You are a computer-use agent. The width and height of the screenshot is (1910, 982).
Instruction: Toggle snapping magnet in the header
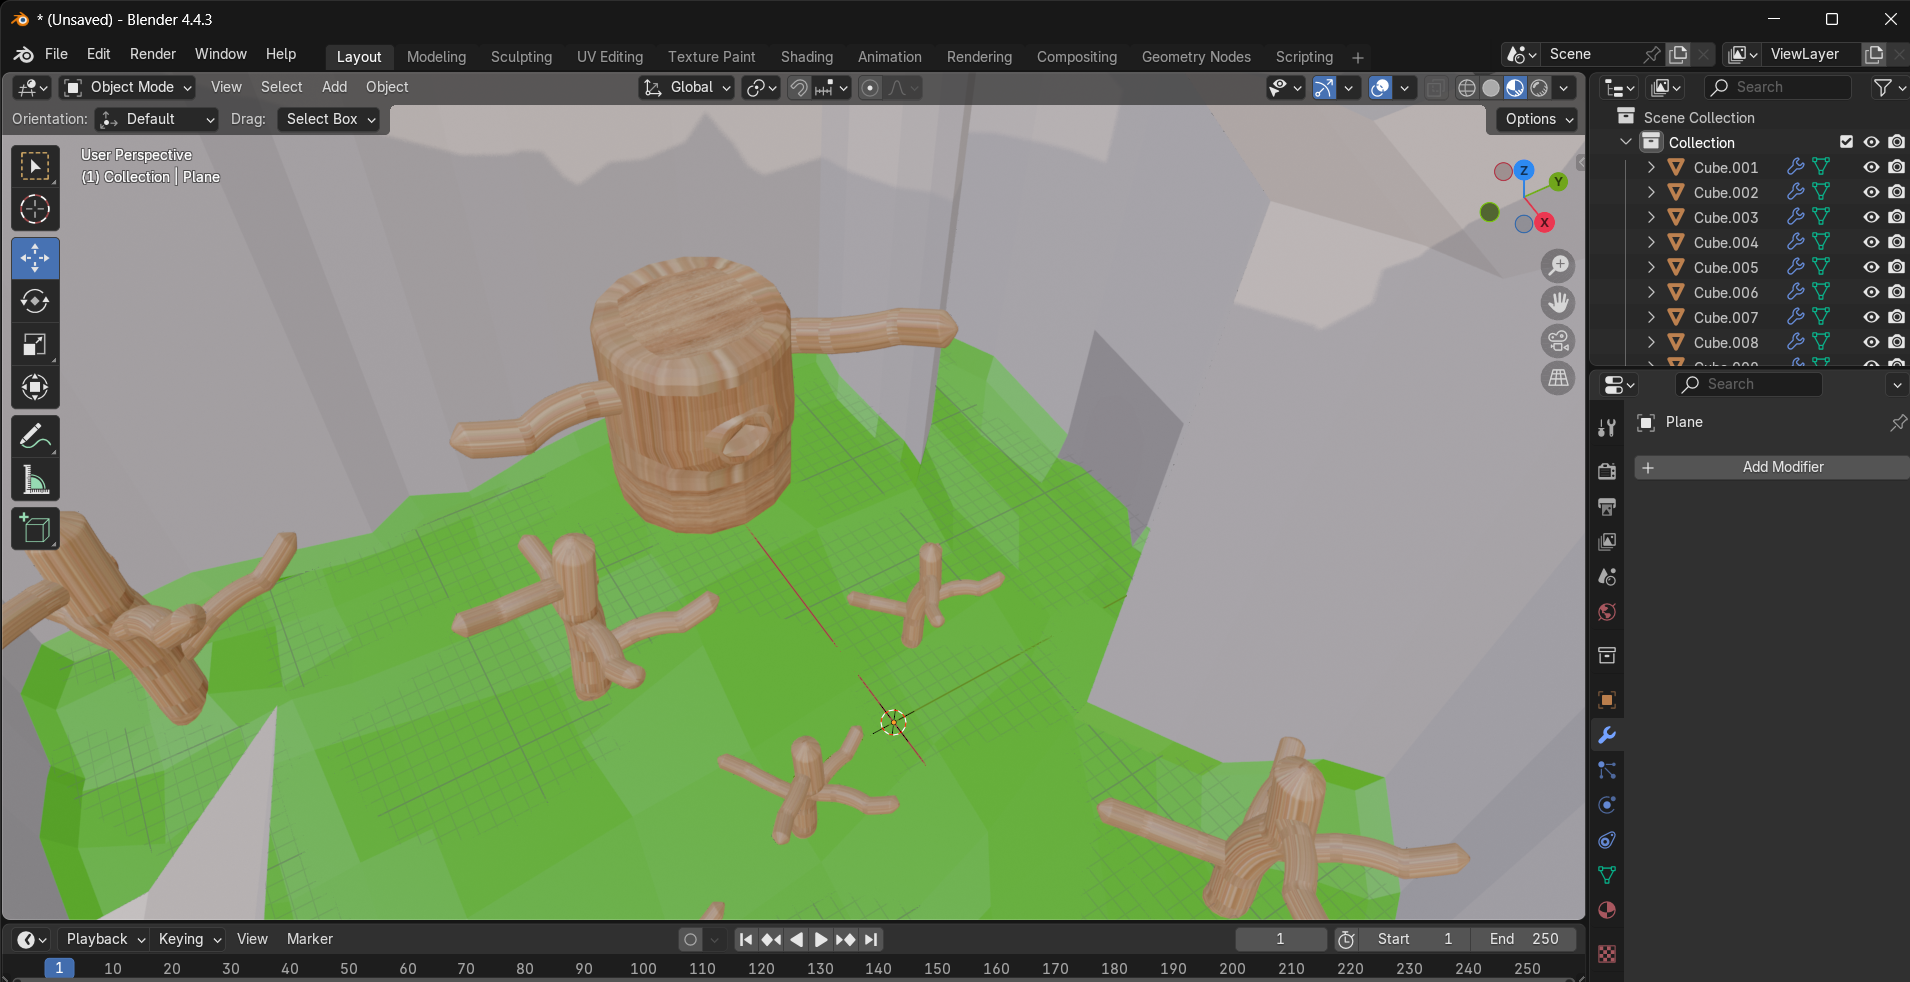(799, 88)
